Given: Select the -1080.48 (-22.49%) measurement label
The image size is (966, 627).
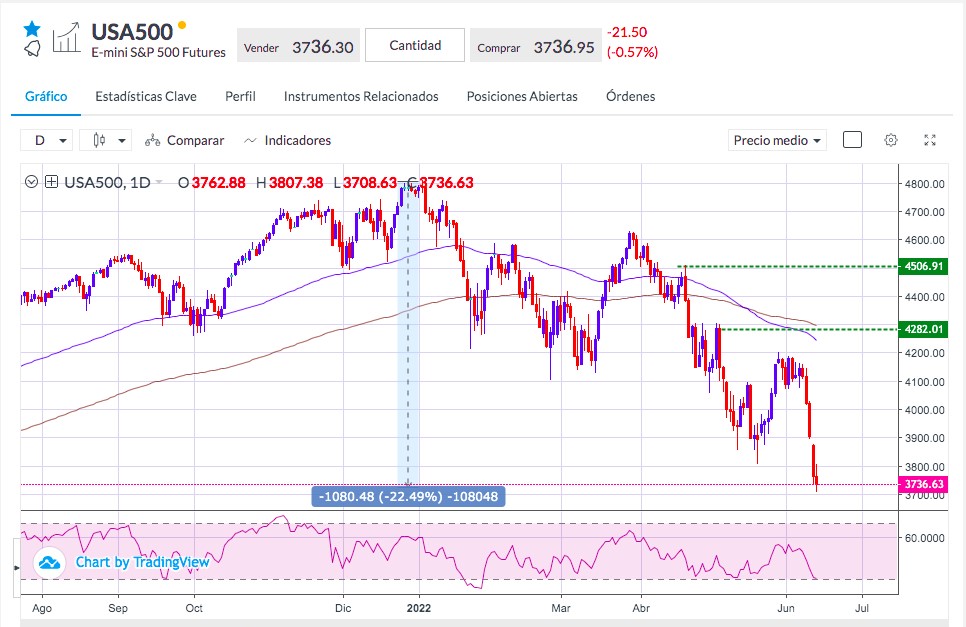Looking at the screenshot, I should pyautogui.click(x=408, y=496).
